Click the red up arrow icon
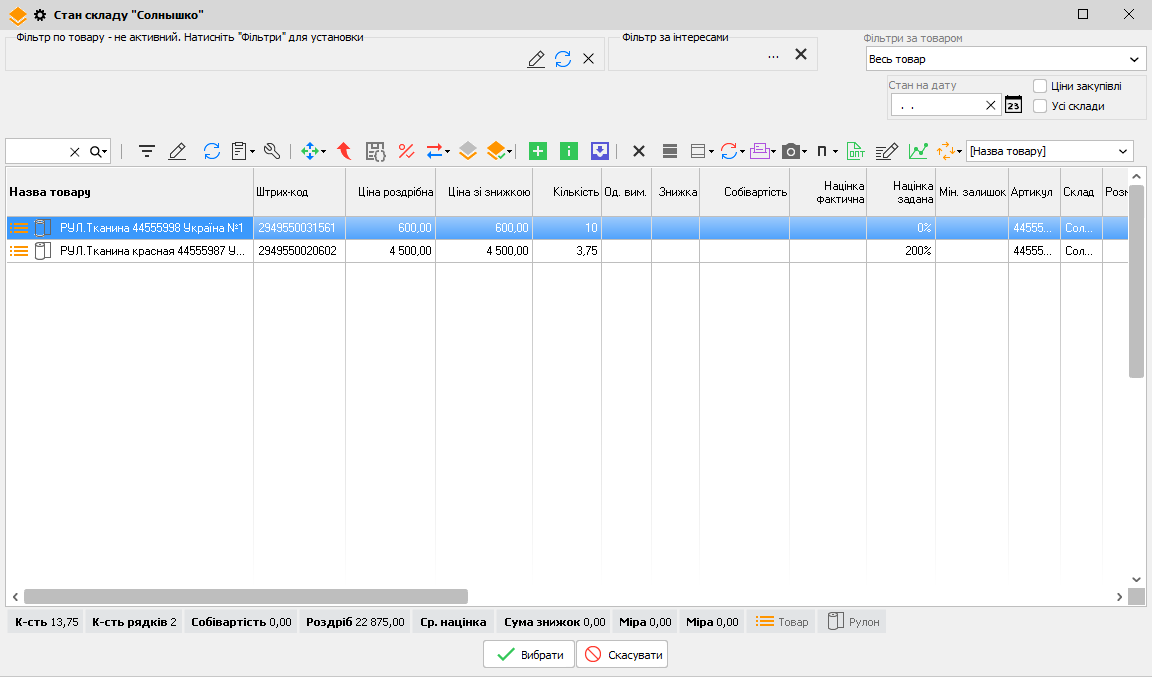This screenshot has height=677, width=1152. click(344, 151)
